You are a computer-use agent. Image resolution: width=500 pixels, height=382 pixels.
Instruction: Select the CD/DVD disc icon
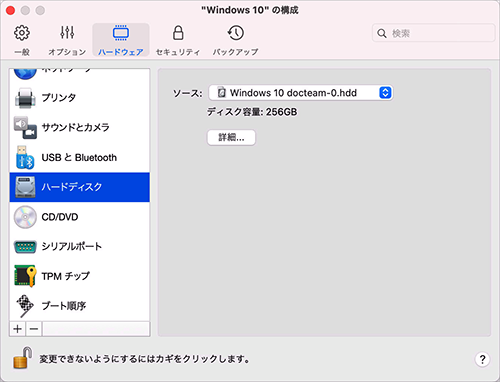(25, 217)
